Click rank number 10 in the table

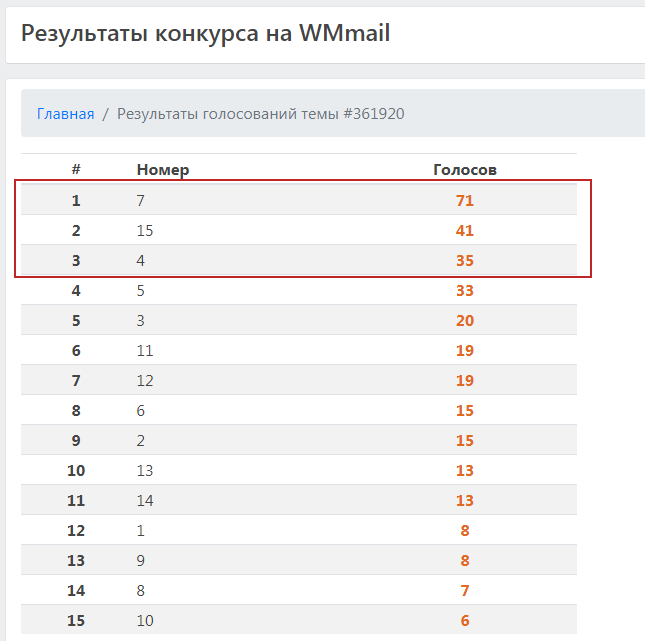point(76,471)
